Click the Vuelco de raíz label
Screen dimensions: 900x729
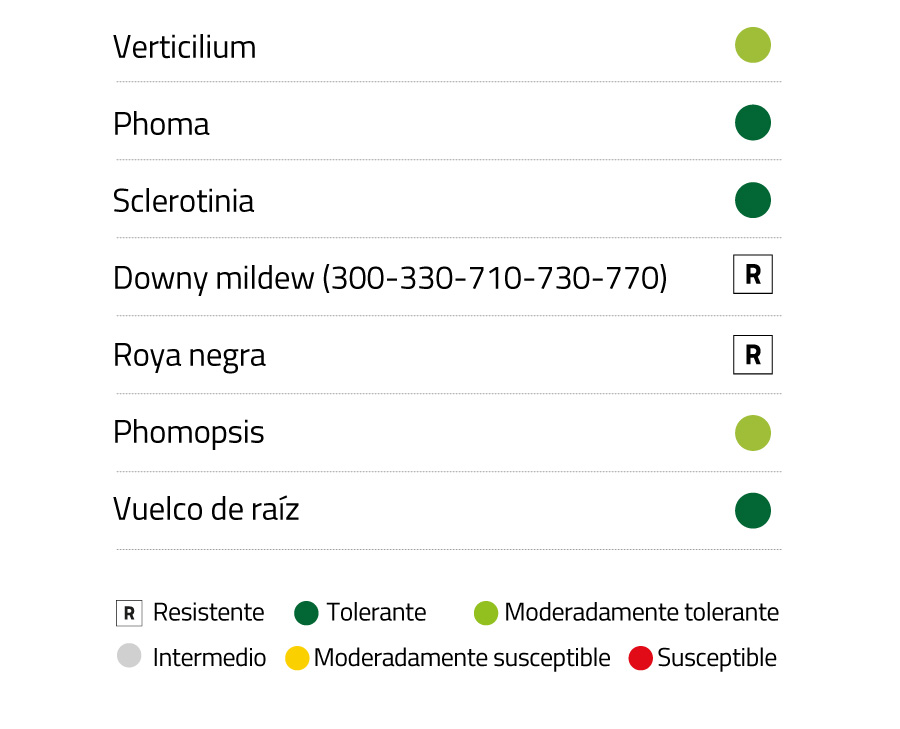[206, 509]
